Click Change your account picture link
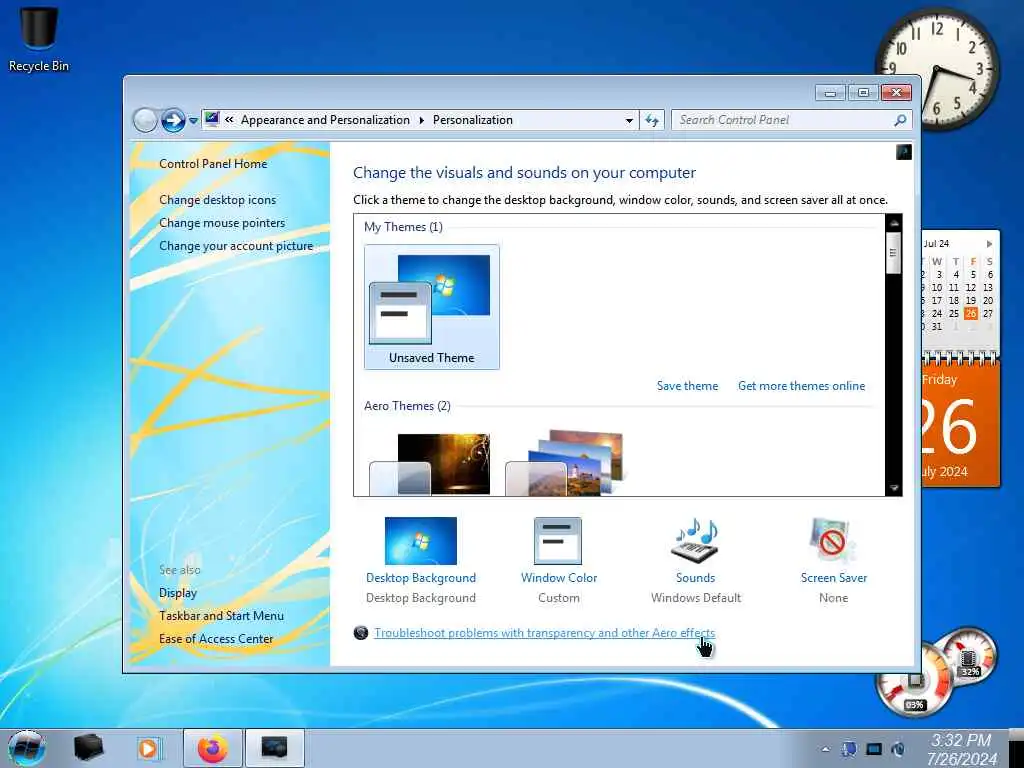This screenshot has height=768, width=1024. point(236,246)
